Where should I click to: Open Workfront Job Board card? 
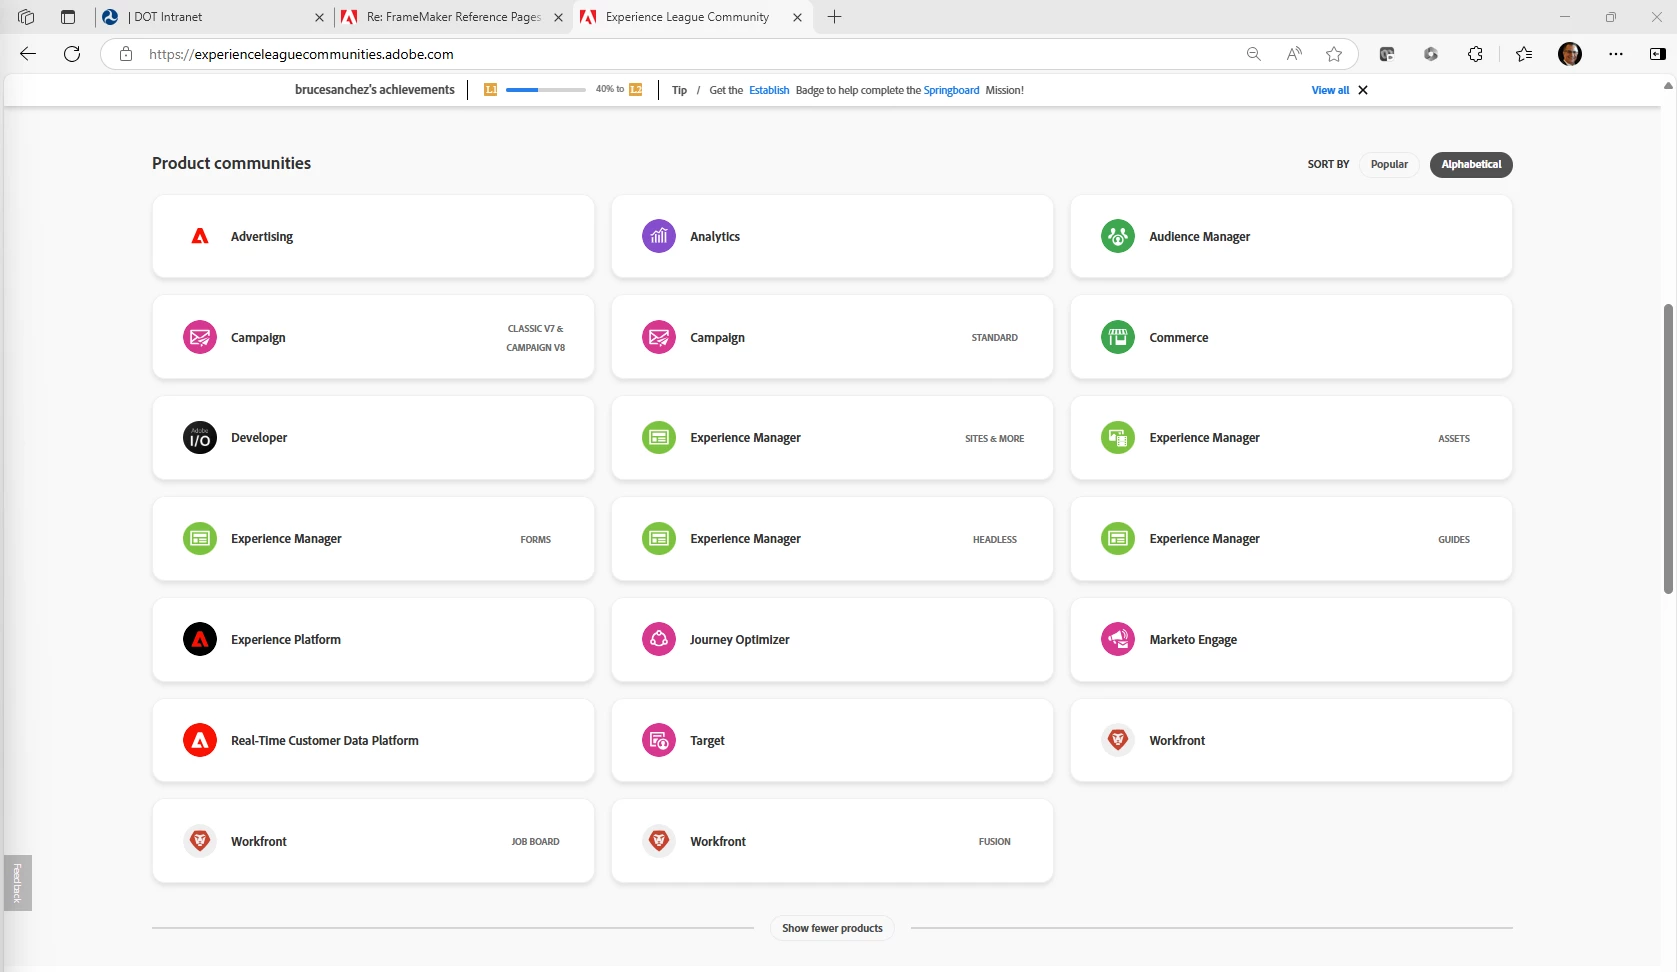tap(373, 841)
